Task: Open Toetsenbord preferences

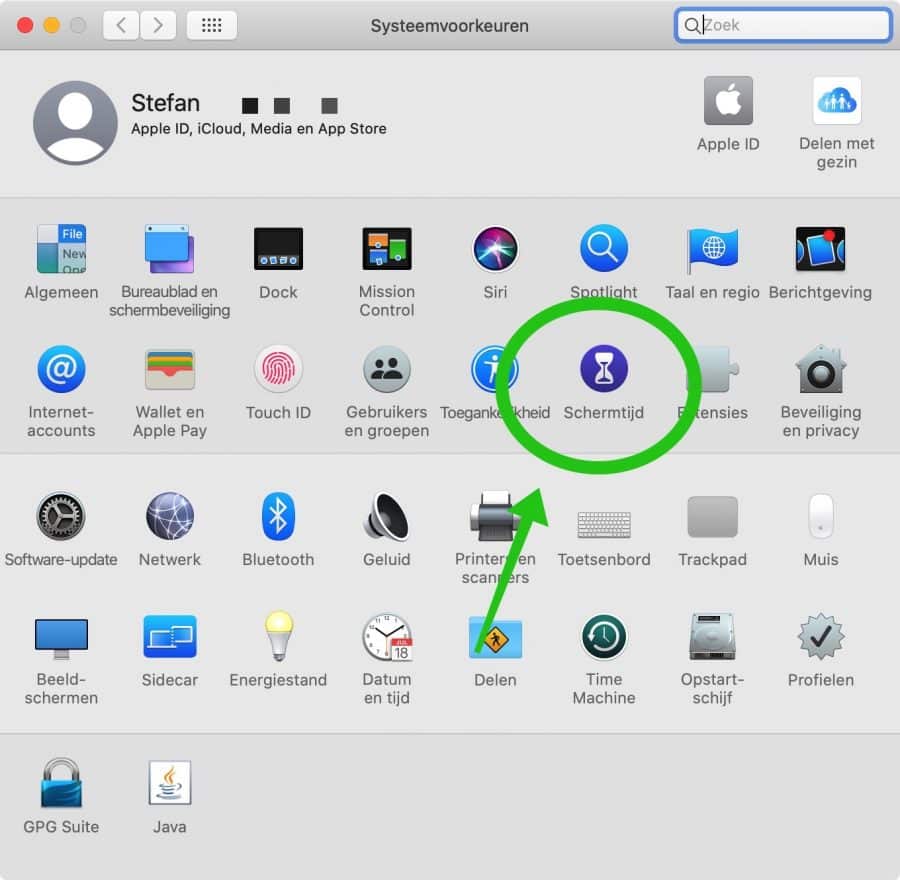Action: point(604,524)
